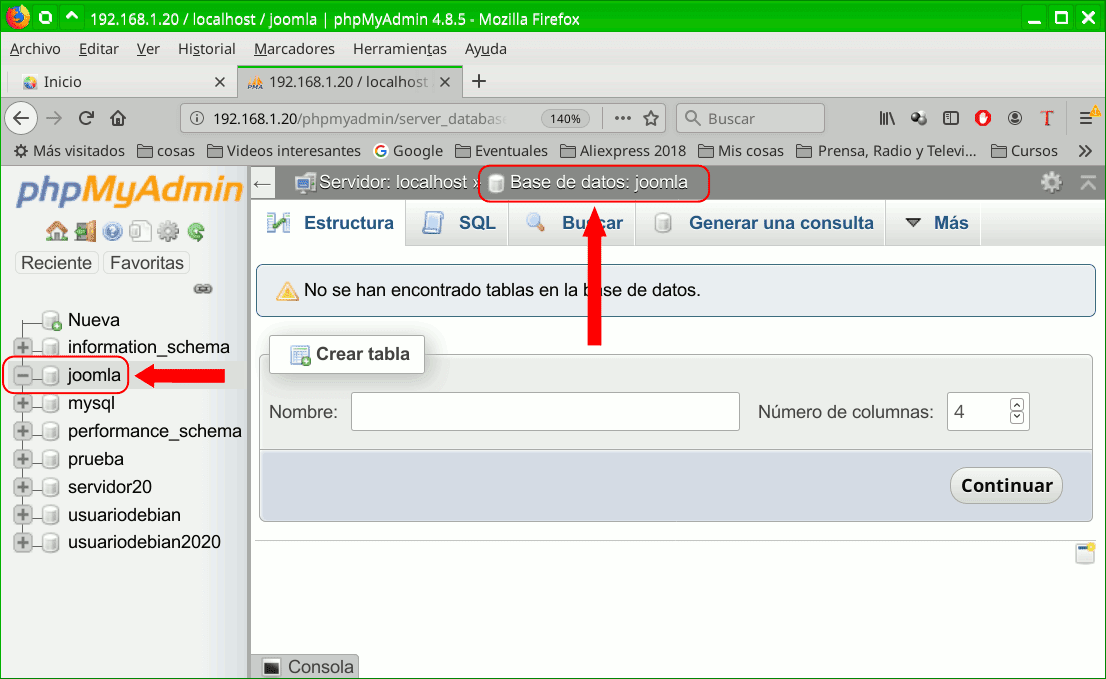
Task: Expand the mysql database tree
Action: coord(23,402)
